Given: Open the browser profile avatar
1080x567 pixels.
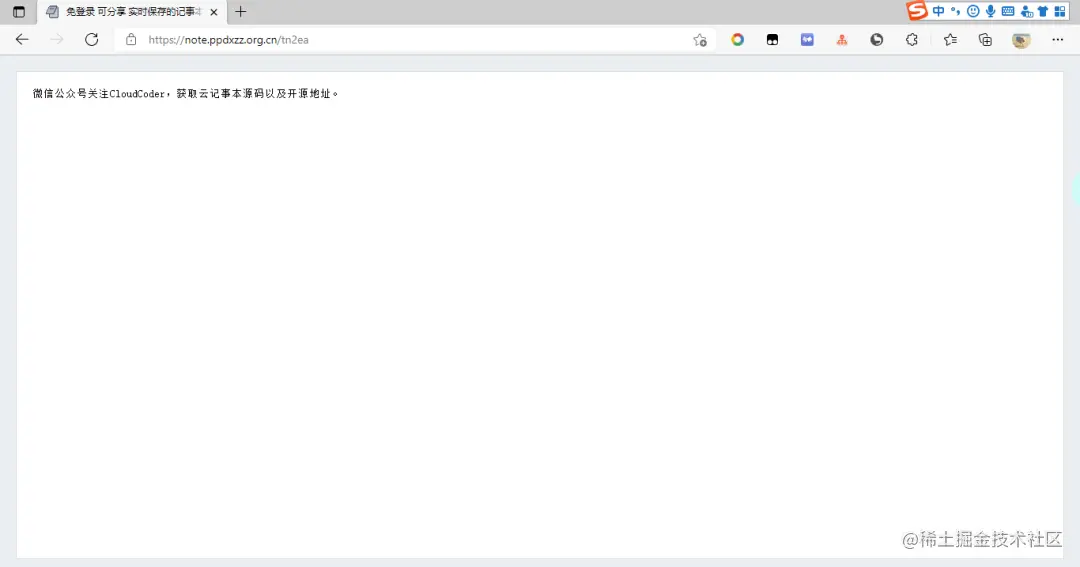Looking at the screenshot, I should tap(1021, 40).
